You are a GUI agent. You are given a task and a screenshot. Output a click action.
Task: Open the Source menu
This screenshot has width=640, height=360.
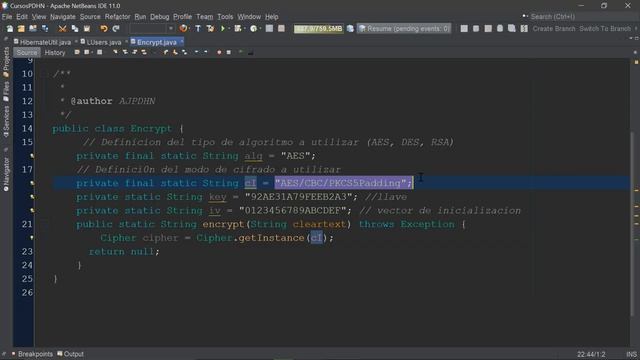90,17
